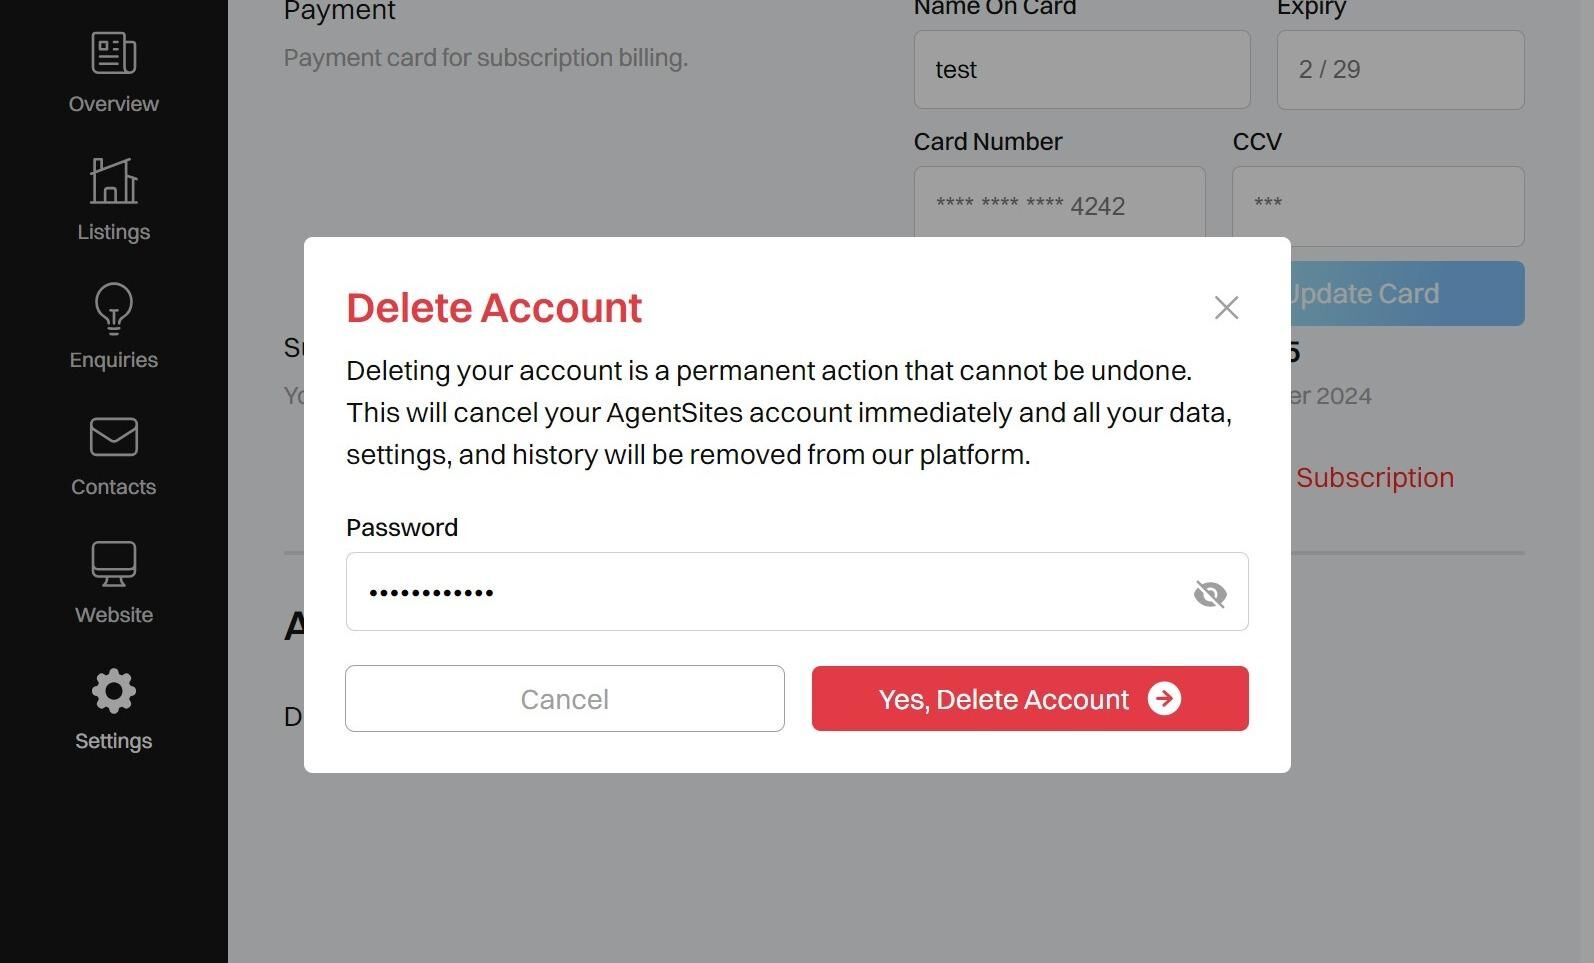The image size is (1594, 963).
Task: Open the Listings building icon
Action: (114, 181)
